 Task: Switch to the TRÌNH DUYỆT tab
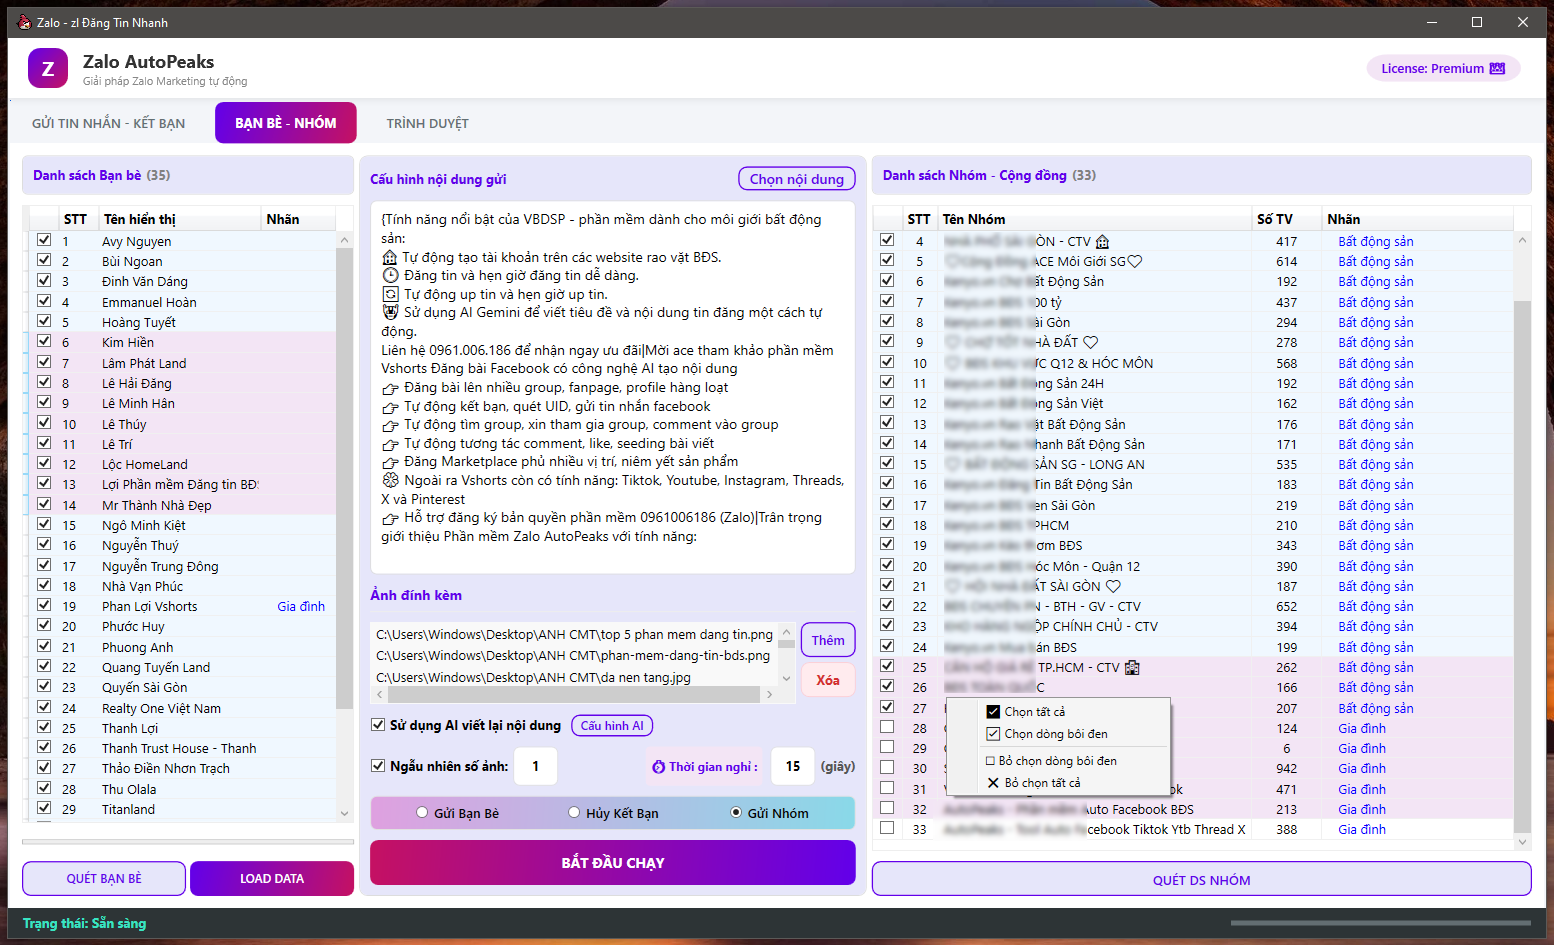pyautogui.click(x=427, y=124)
